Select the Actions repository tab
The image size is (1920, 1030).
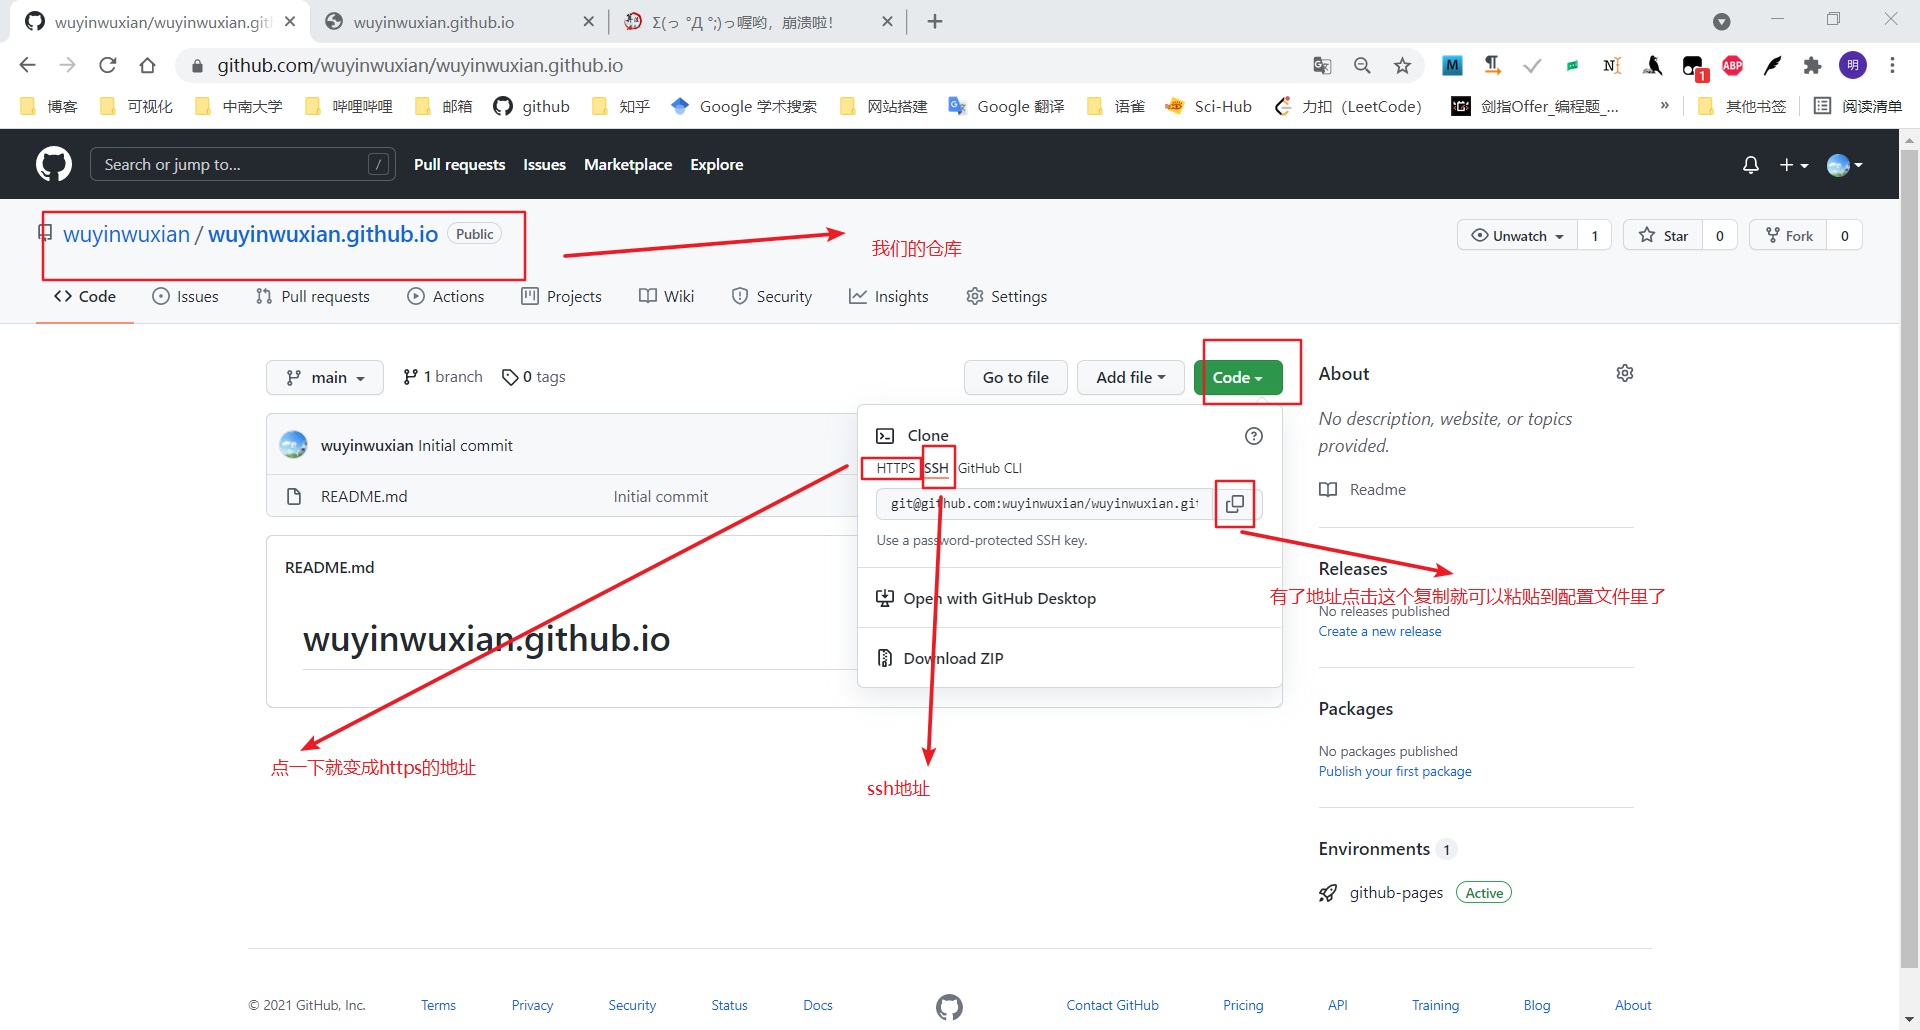tap(446, 296)
